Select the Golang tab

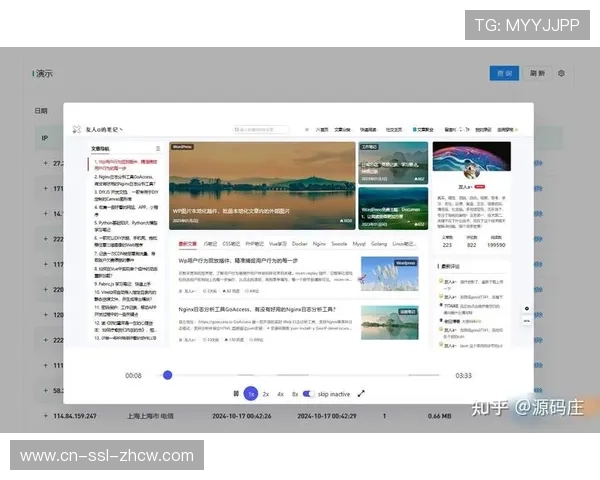(379, 244)
